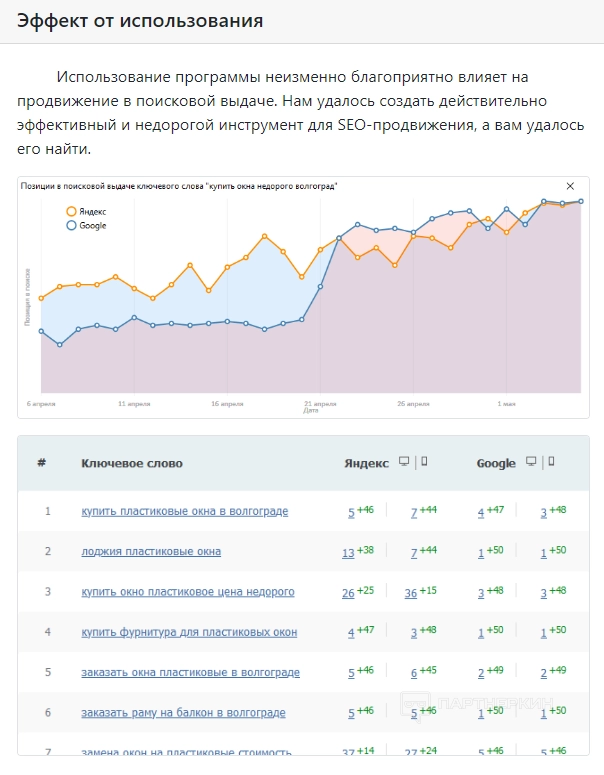
Task: Close the keyword position chart
Action: point(571,186)
